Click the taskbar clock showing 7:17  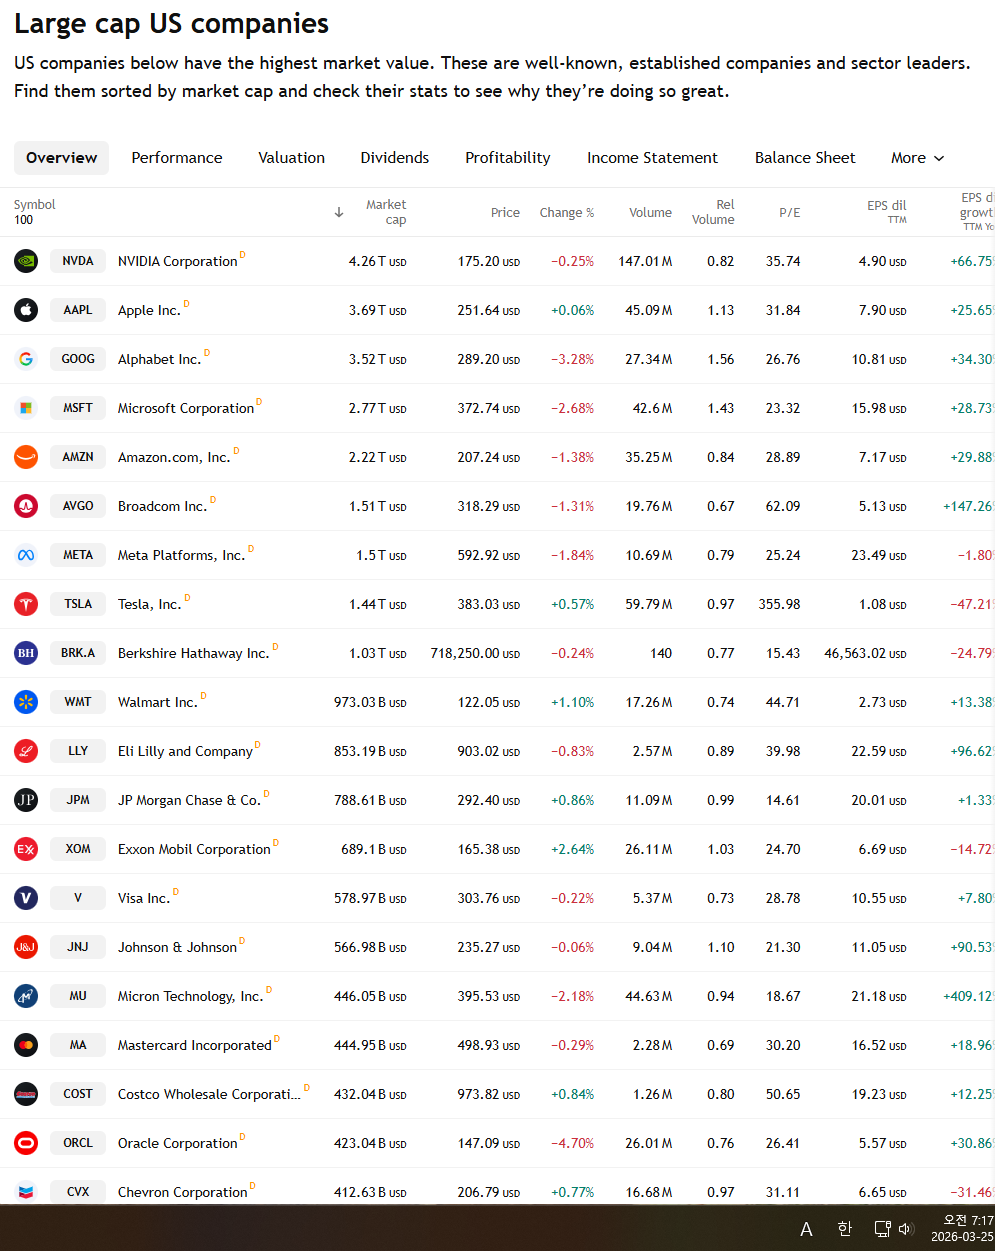(x=969, y=1220)
